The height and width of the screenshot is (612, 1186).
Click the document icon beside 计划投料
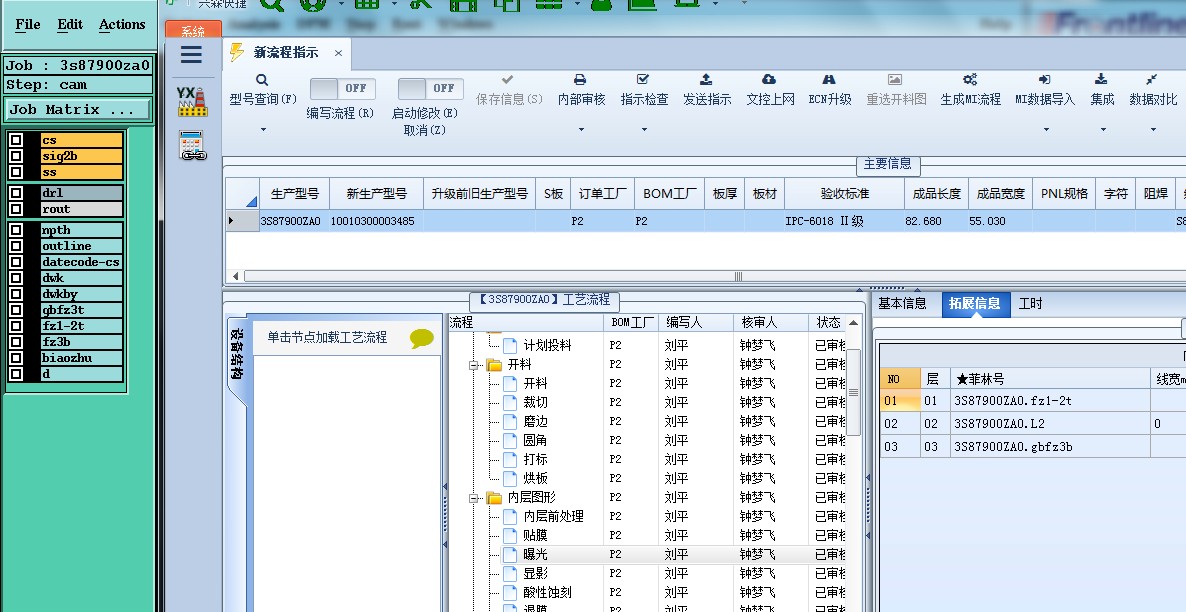510,346
